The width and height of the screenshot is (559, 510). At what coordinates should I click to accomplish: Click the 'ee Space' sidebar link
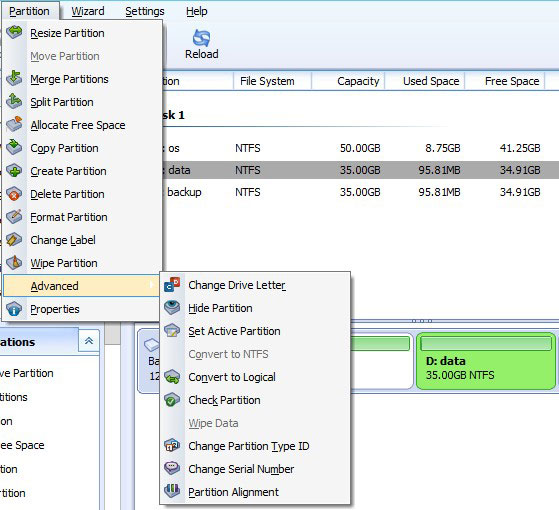pos(22,445)
